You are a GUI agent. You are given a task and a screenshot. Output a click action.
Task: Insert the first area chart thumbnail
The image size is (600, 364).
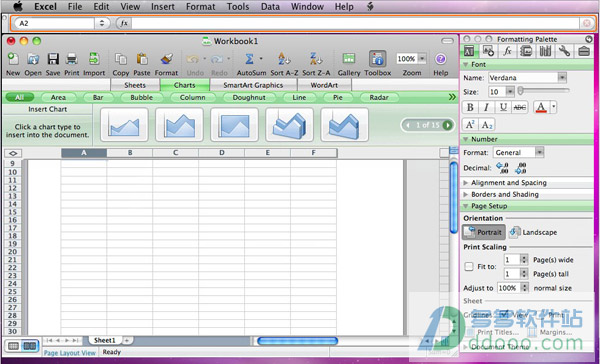point(124,125)
